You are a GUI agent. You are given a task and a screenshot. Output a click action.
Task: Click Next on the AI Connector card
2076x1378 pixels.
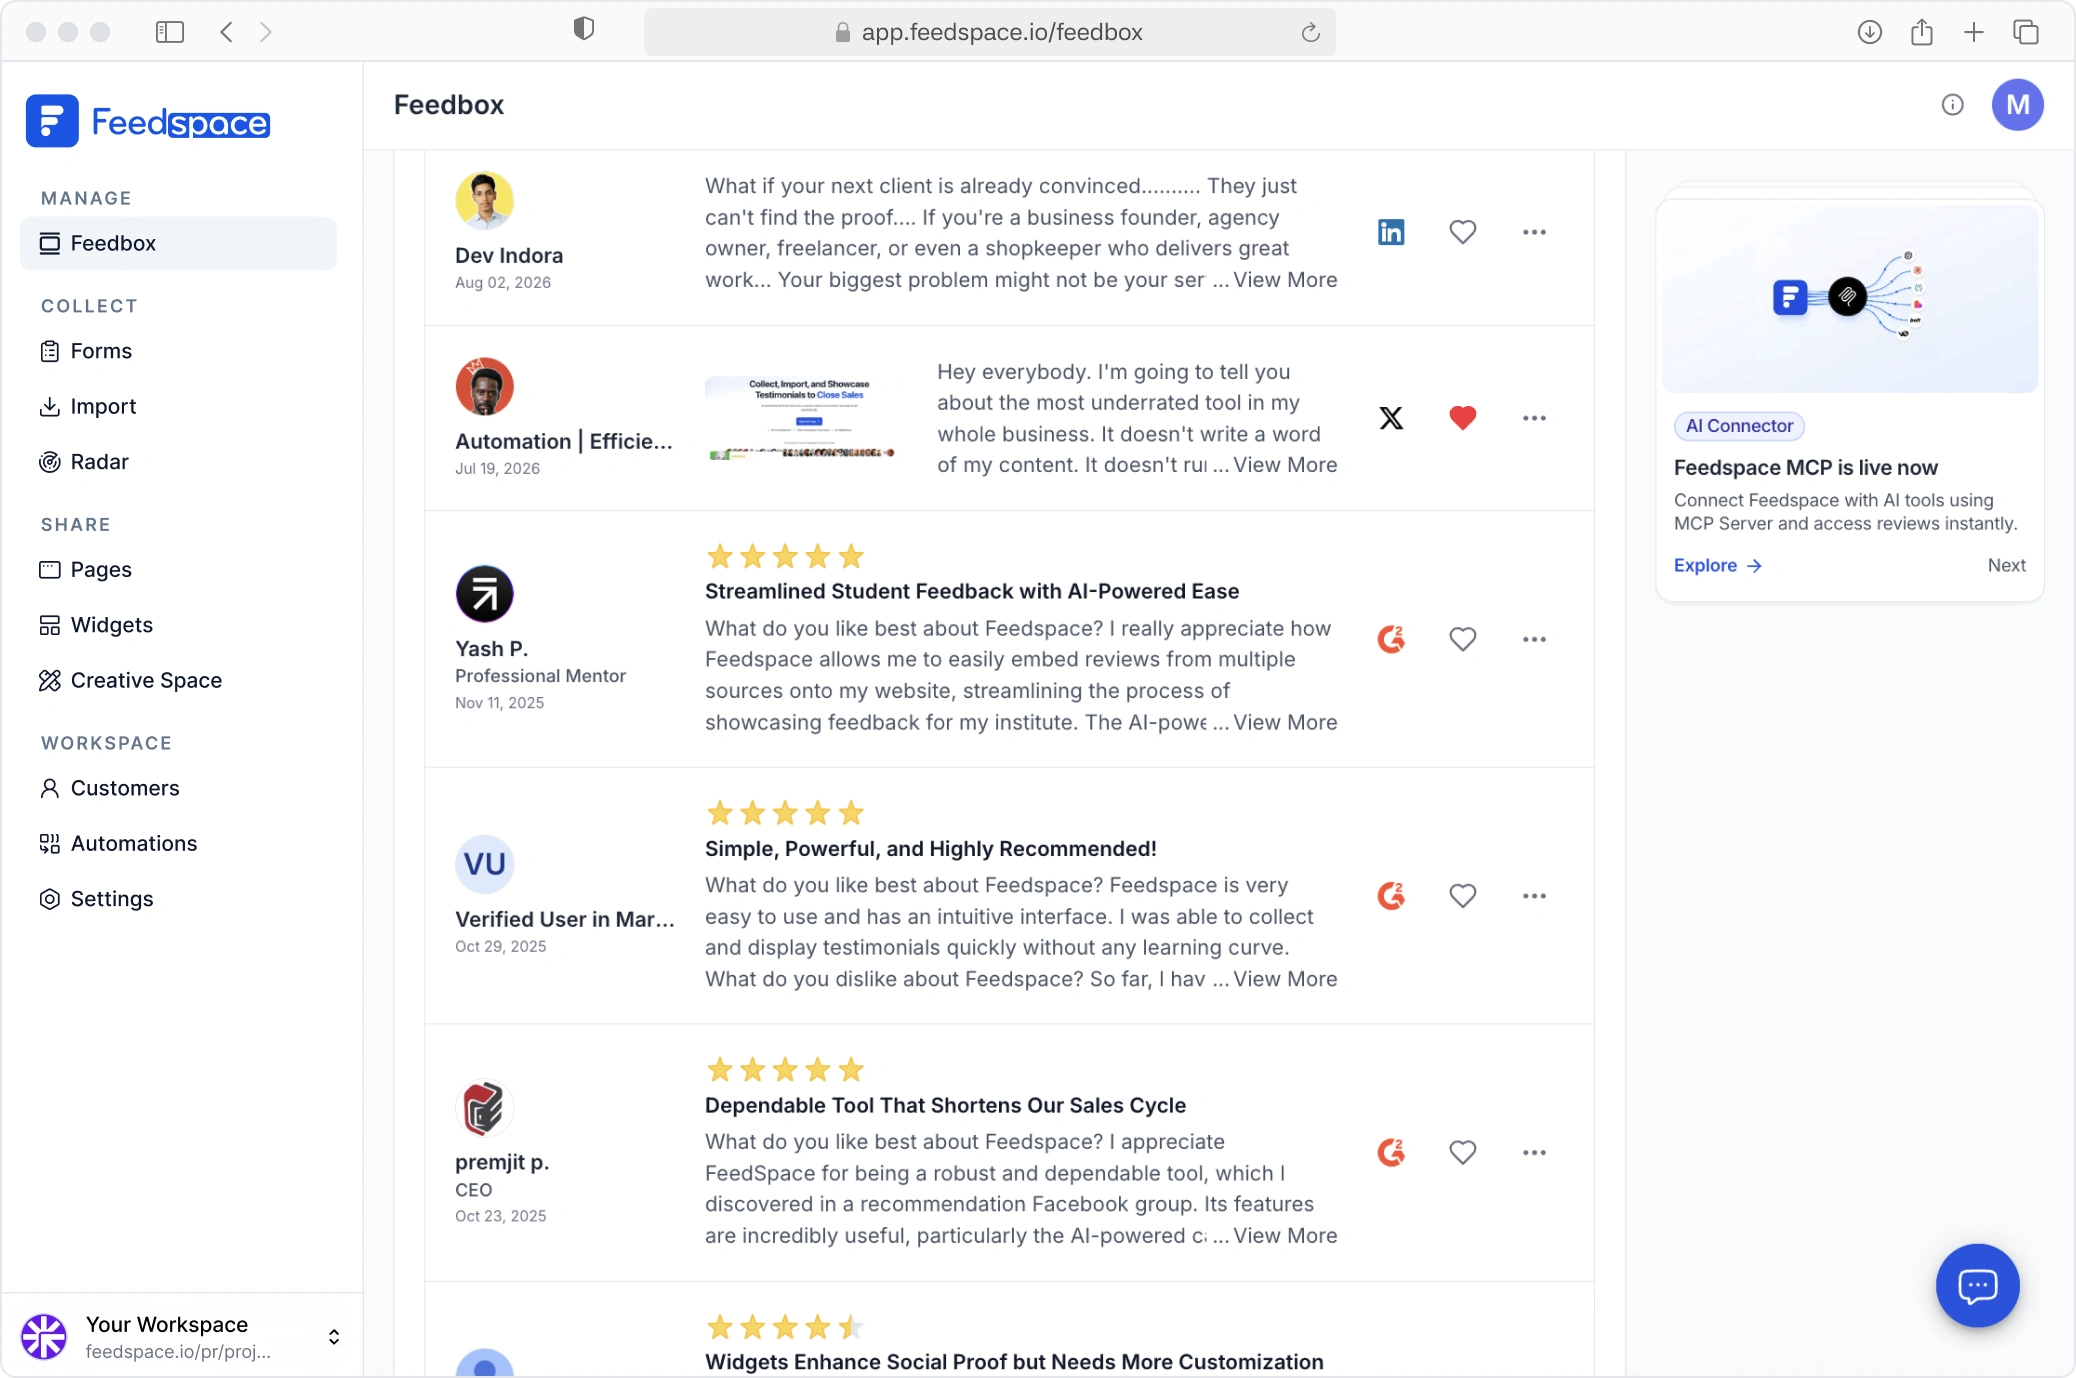2006,565
